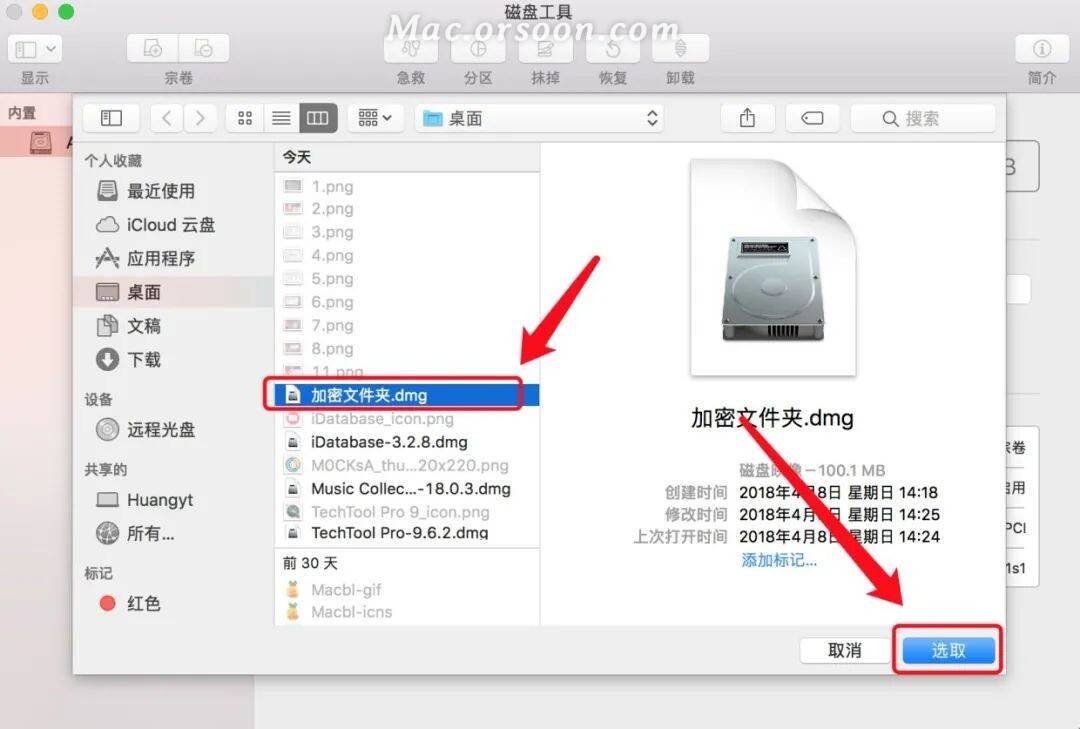Open the 桌面 path dropdown
1080x729 pixels.
point(538,117)
